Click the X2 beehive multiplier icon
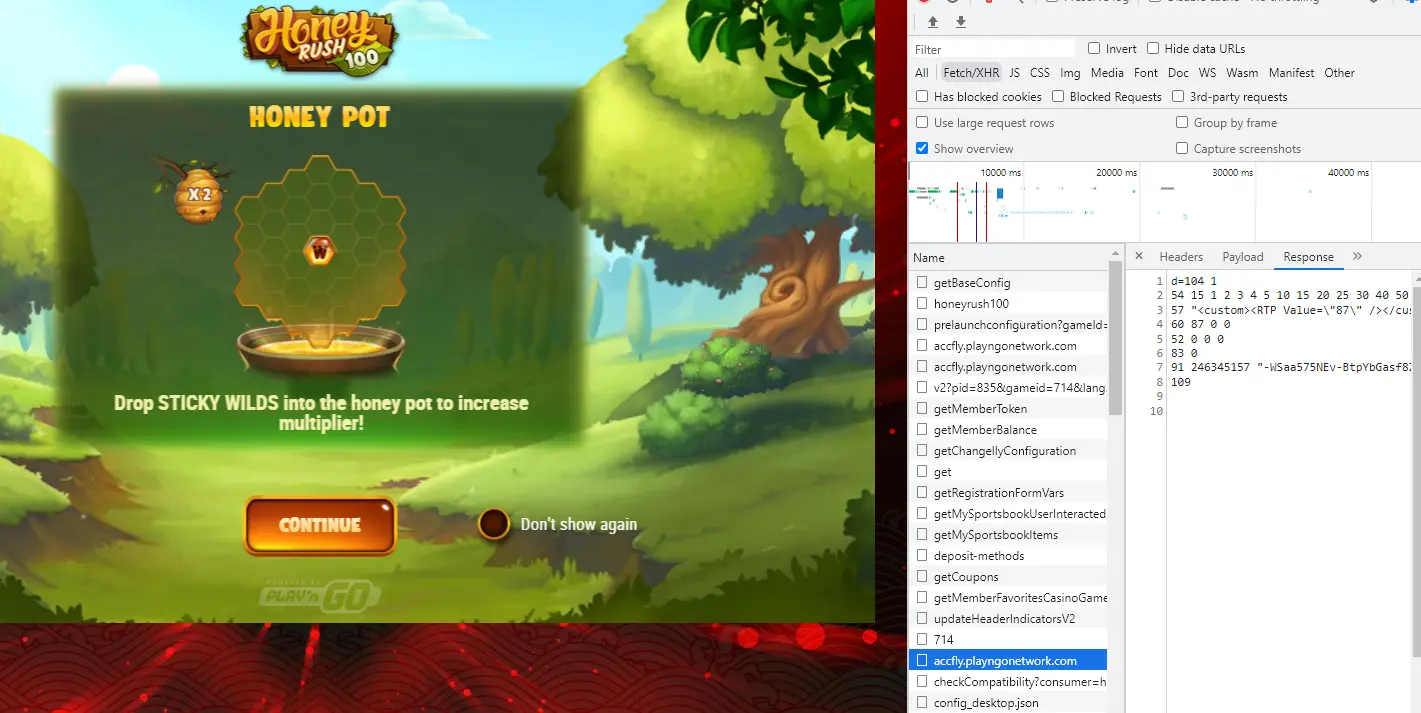Screen dimensions: 1421x713 [199, 194]
